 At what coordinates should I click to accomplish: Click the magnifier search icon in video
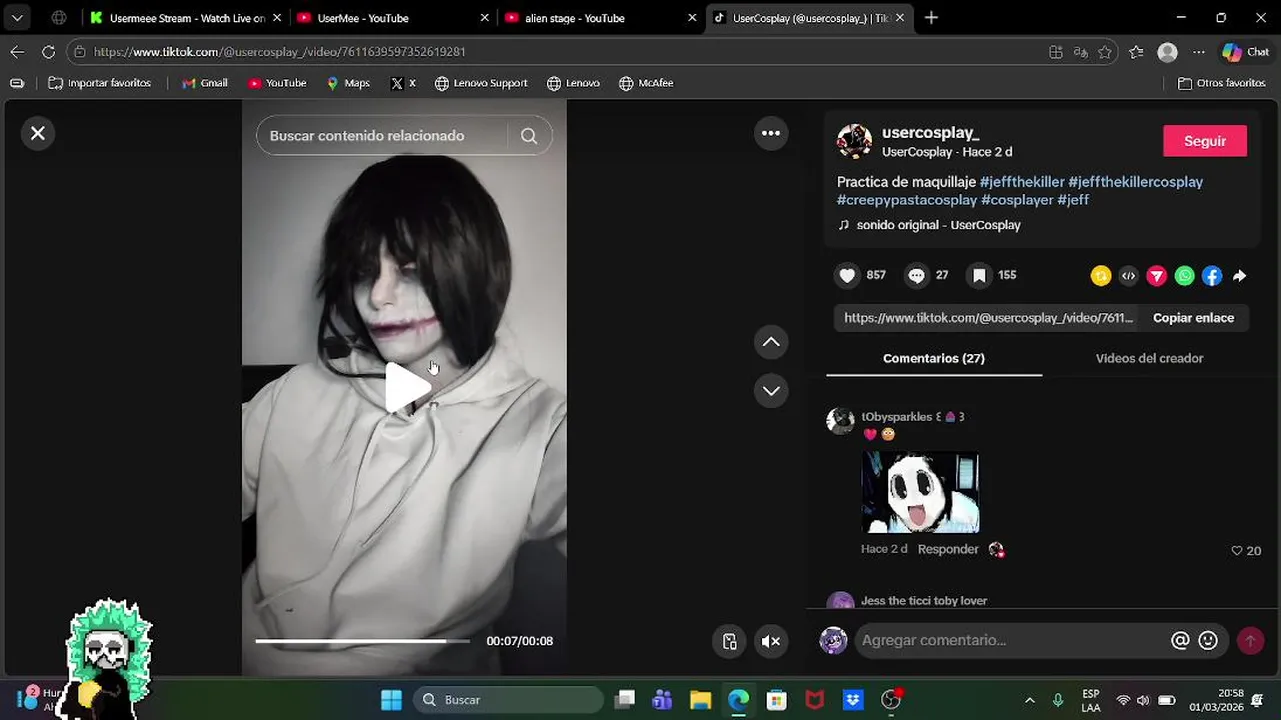click(529, 136)
